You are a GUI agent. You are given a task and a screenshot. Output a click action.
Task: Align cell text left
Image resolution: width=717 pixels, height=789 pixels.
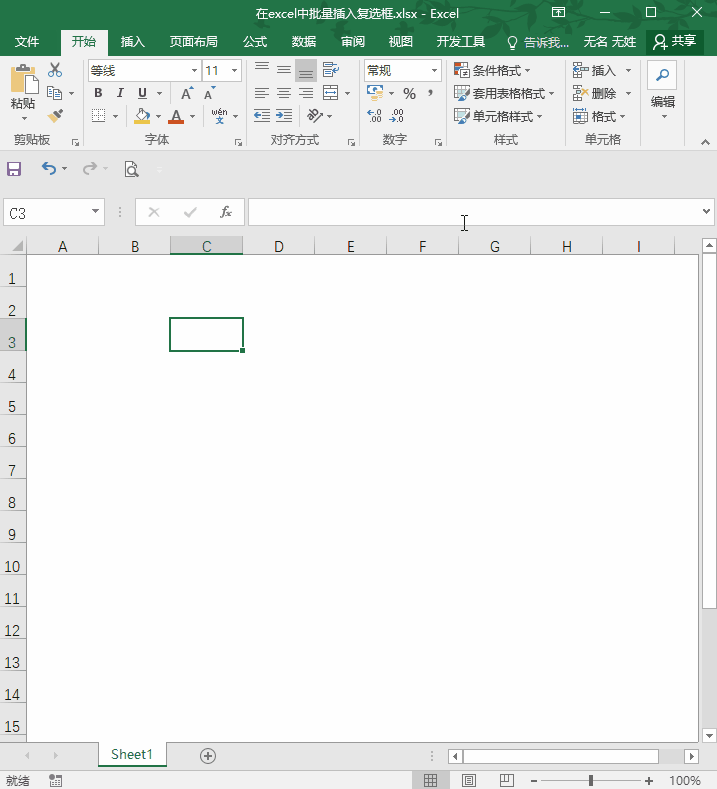[x=262, y=93]
